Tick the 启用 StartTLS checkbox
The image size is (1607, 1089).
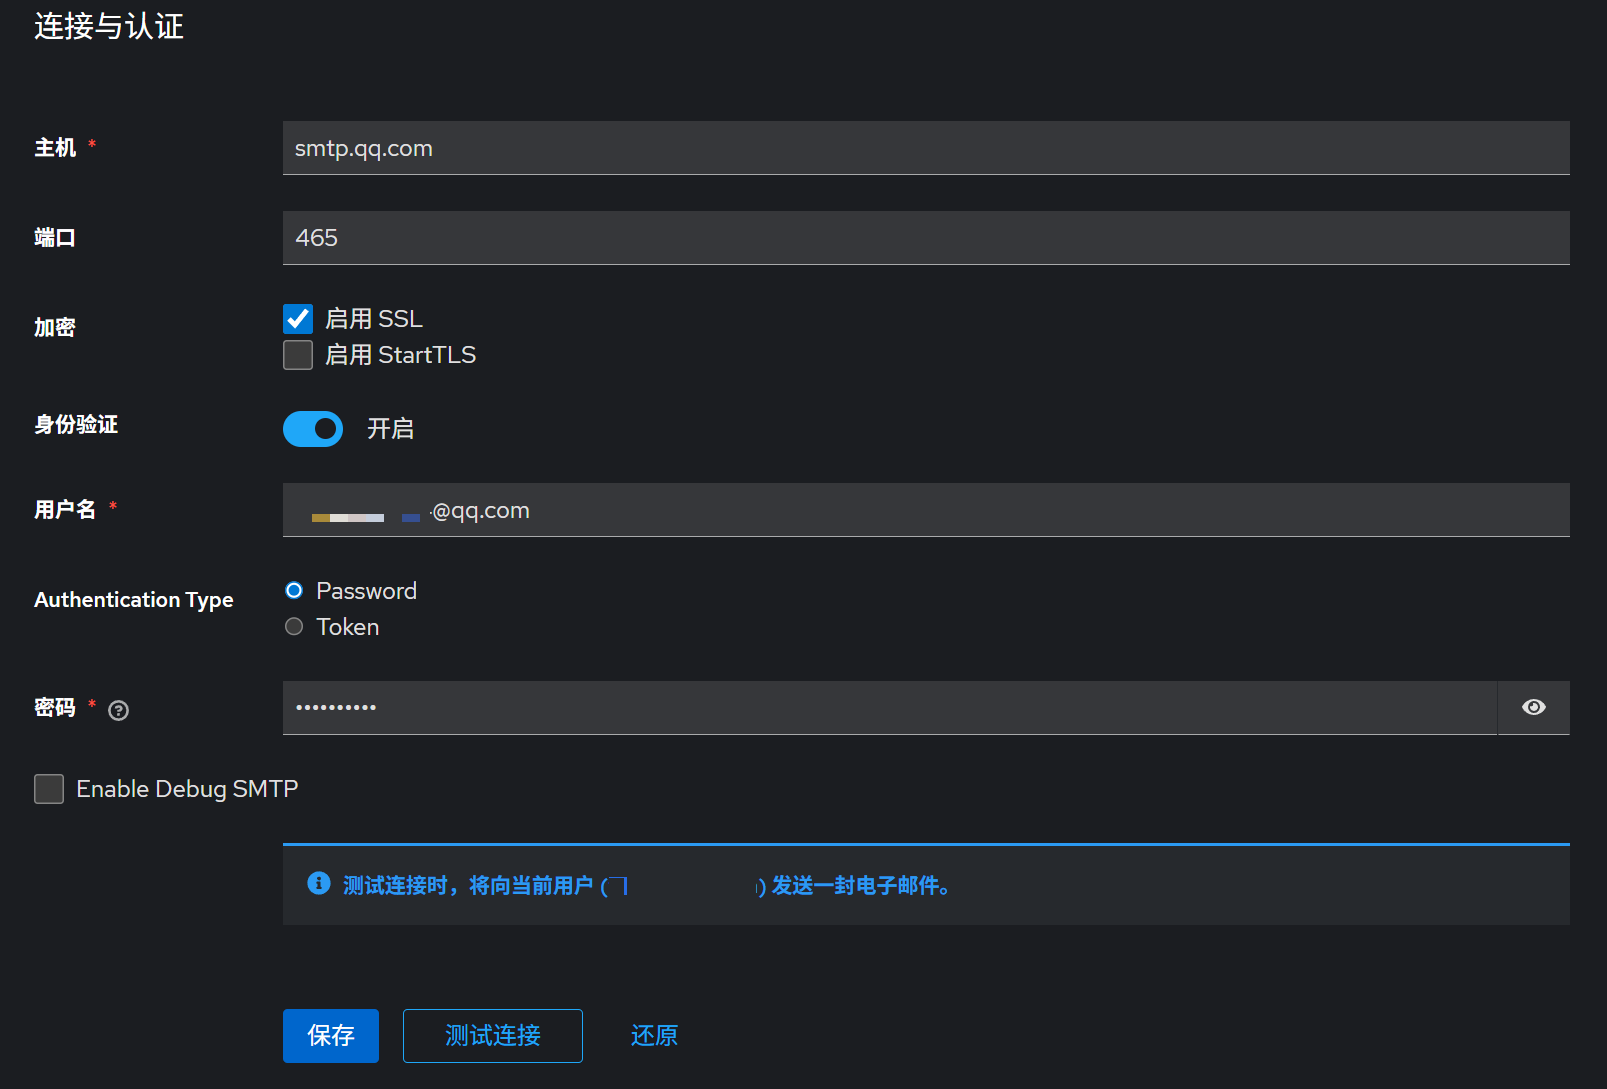pyautogui.click(x=298, y=355)
